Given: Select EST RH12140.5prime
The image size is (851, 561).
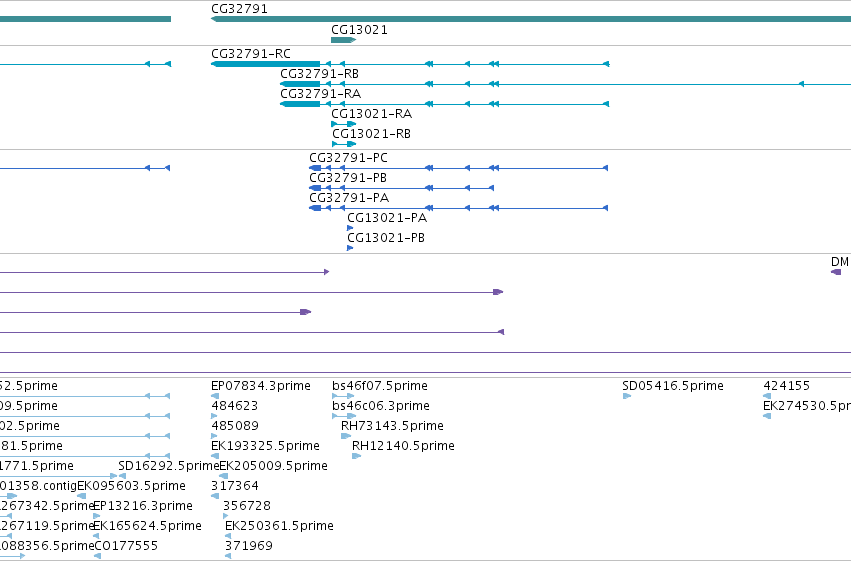Looking at the screenshot, I should pos(403,446).
